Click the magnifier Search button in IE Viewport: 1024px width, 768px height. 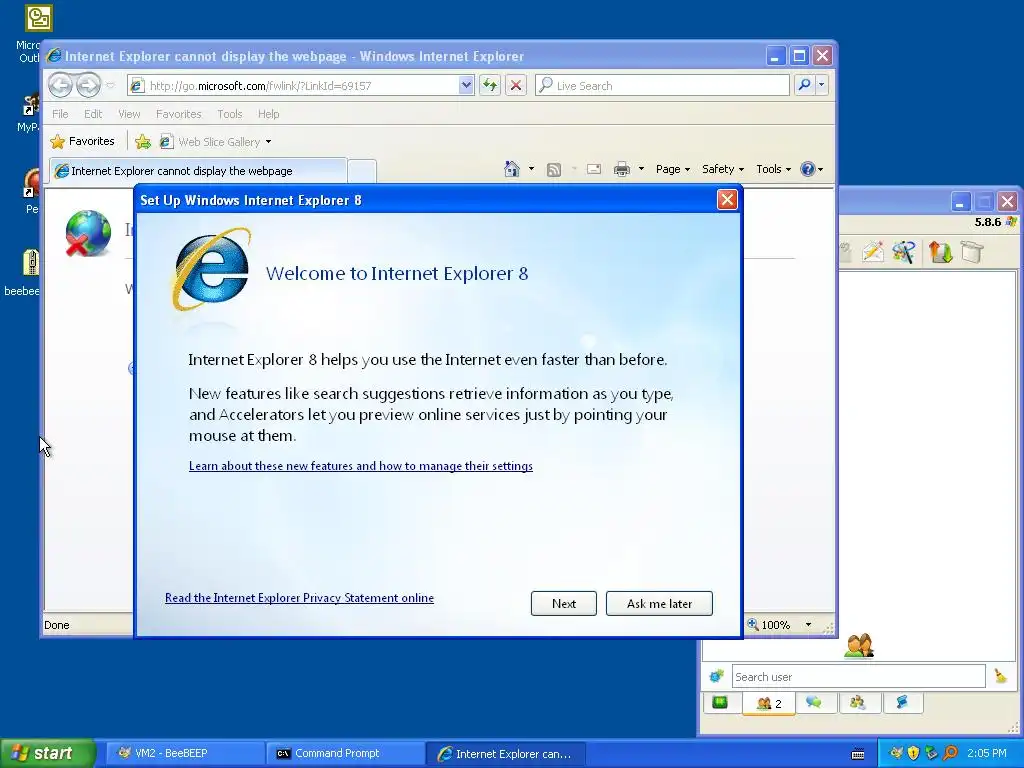tap(805, 85)
